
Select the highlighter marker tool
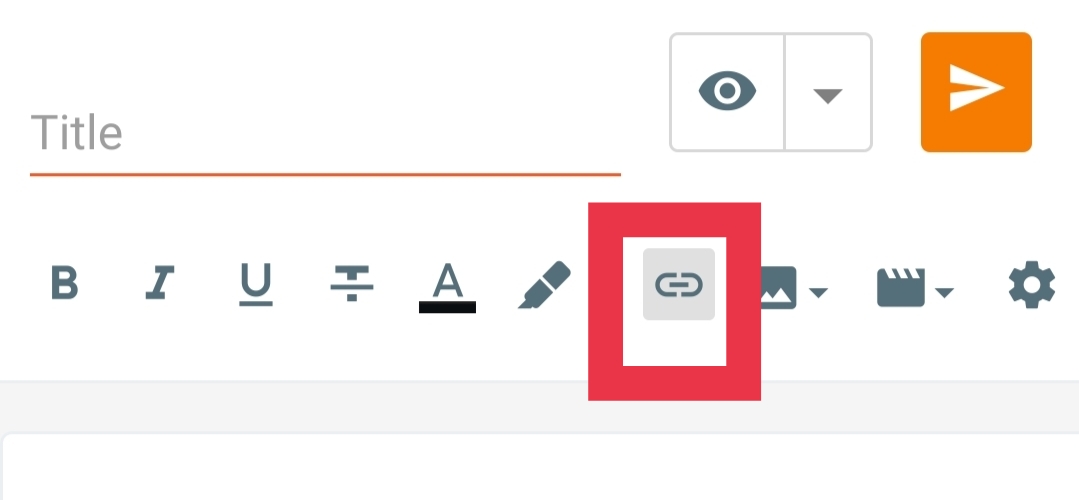[544, 284]
